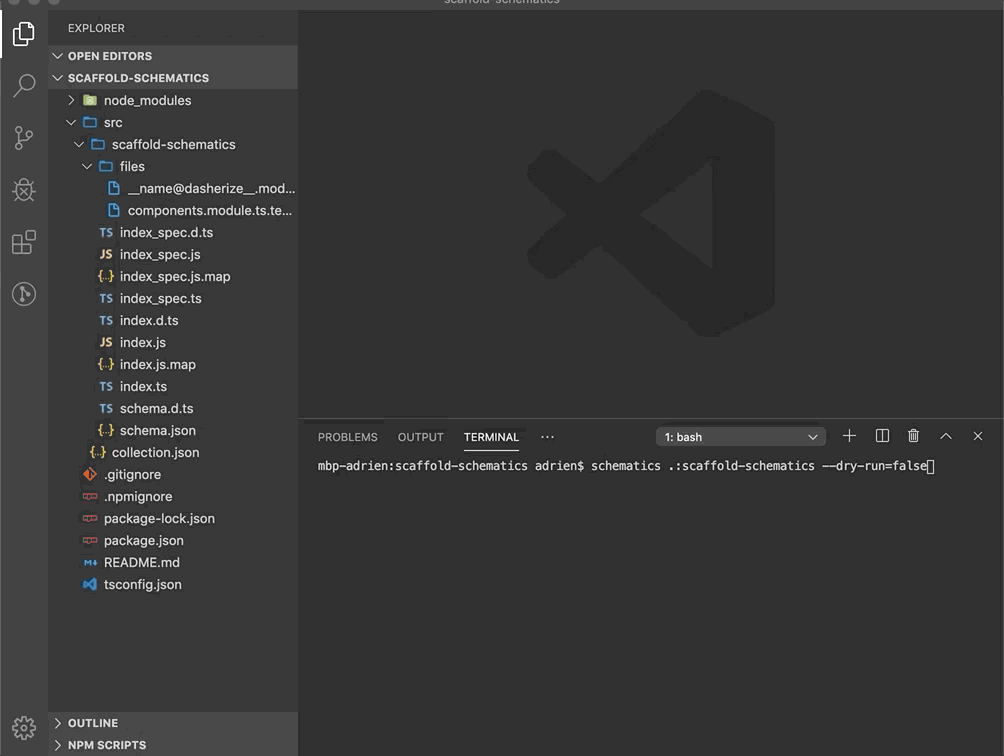Collapse the files folder chevron

tap(87, 166)
